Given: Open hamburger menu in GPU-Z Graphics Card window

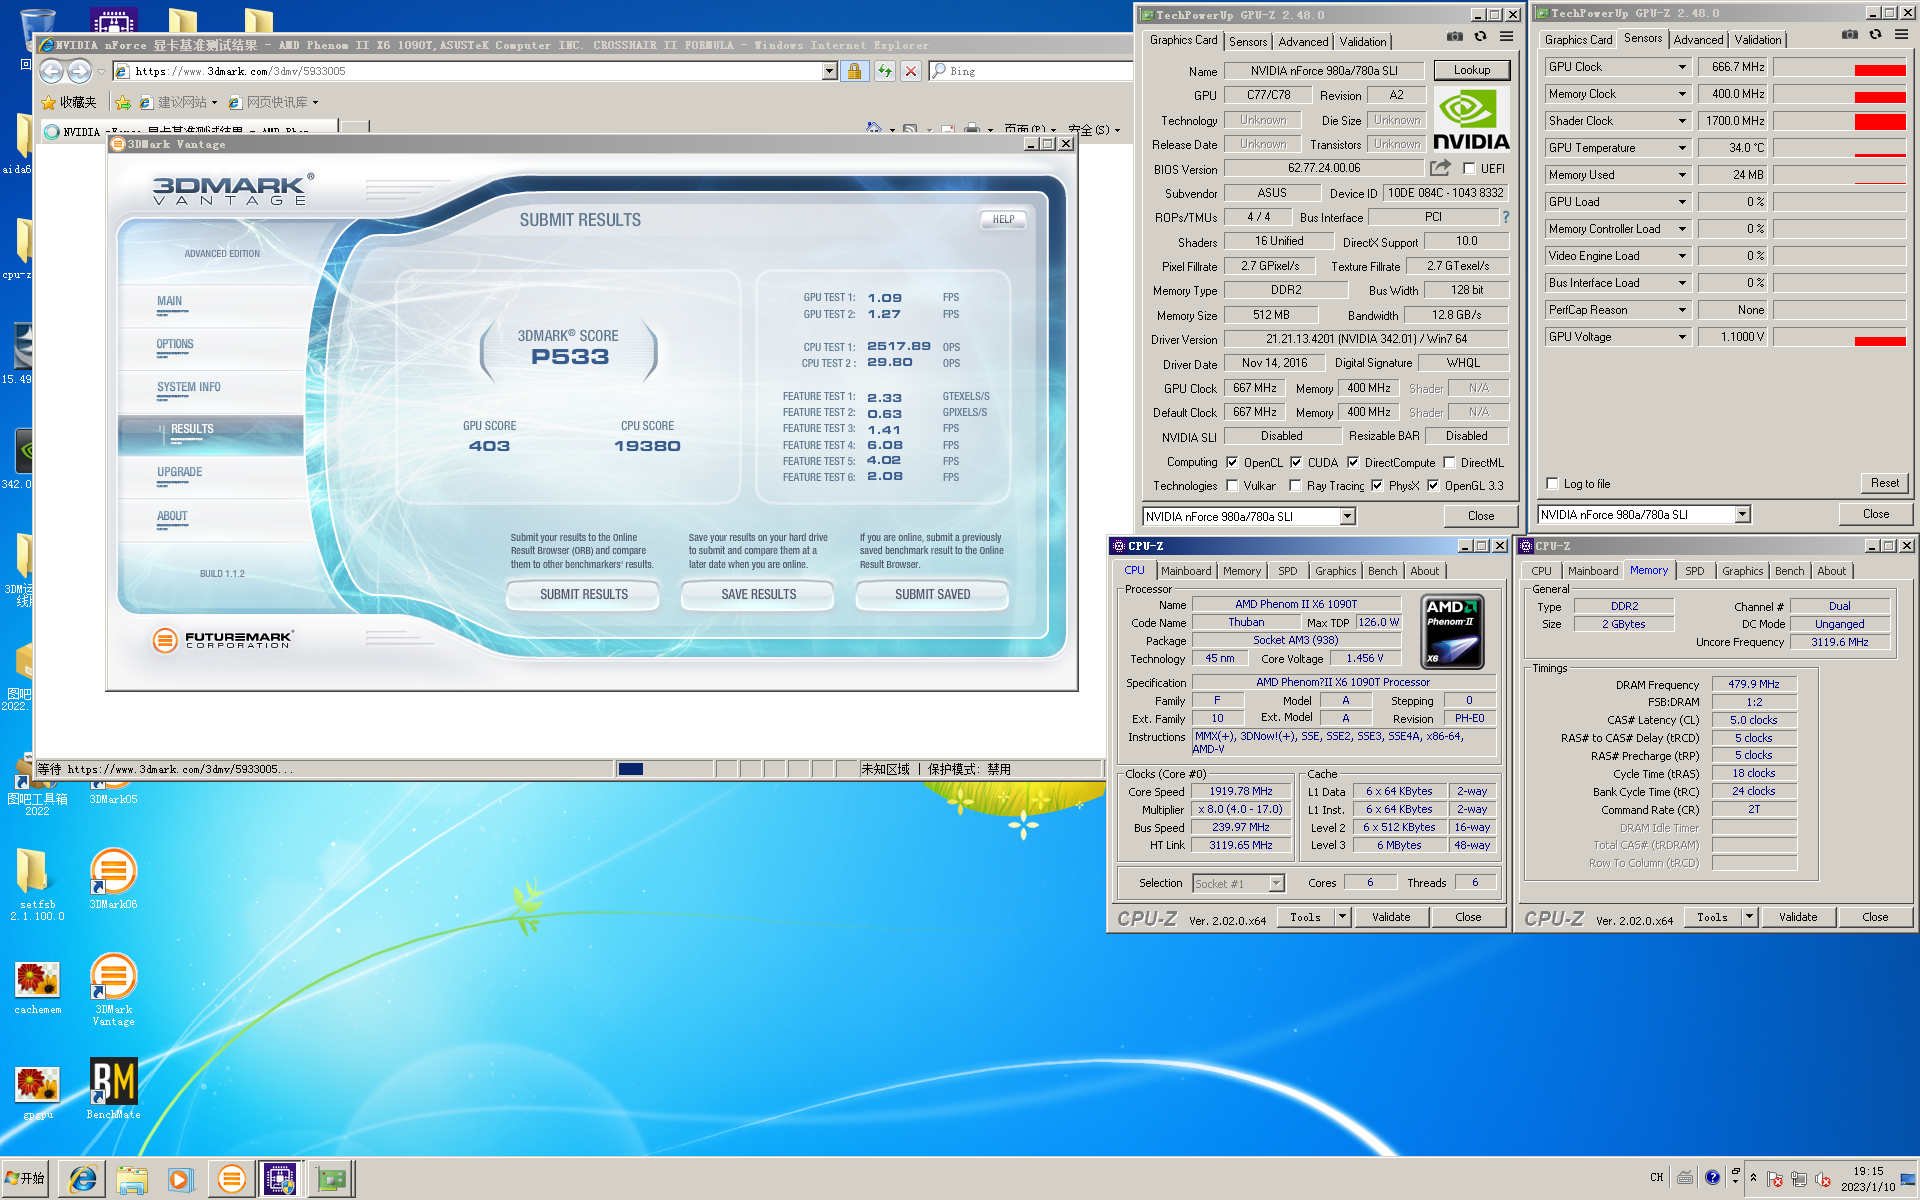Looking at the screenshot, I should pyautogui.click(x=1506, y=37).
